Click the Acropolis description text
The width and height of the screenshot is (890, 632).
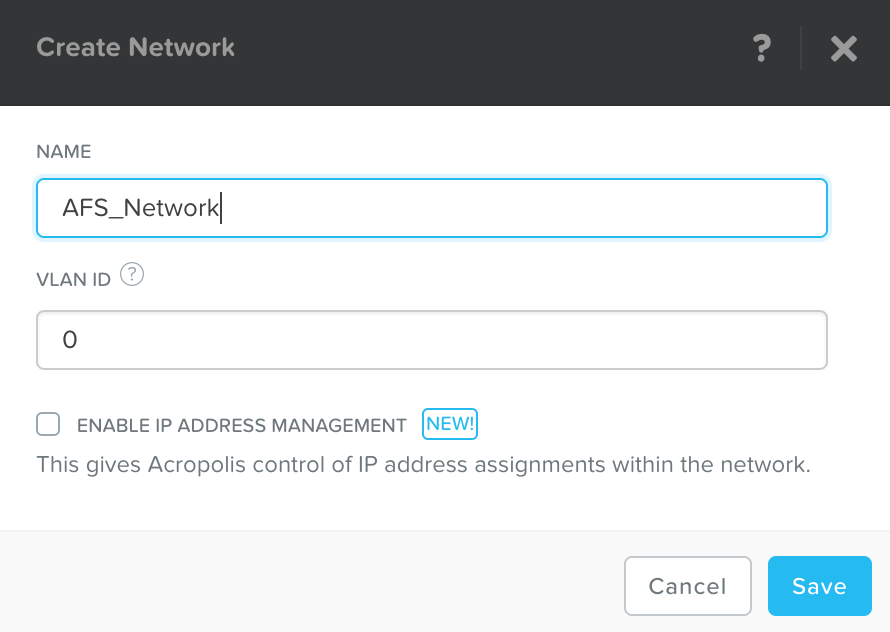point(422,465)
